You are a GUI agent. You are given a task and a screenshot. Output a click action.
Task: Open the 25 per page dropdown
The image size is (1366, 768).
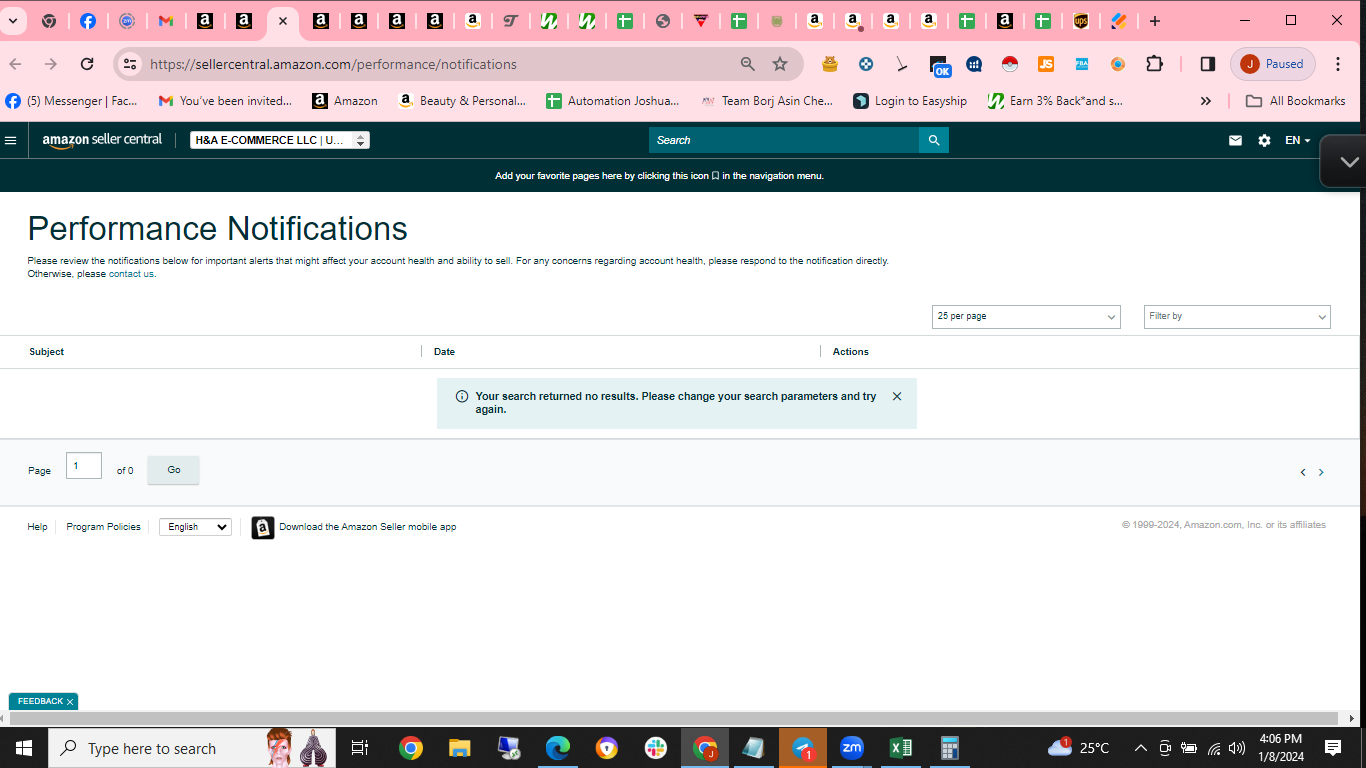[1026, 316]
